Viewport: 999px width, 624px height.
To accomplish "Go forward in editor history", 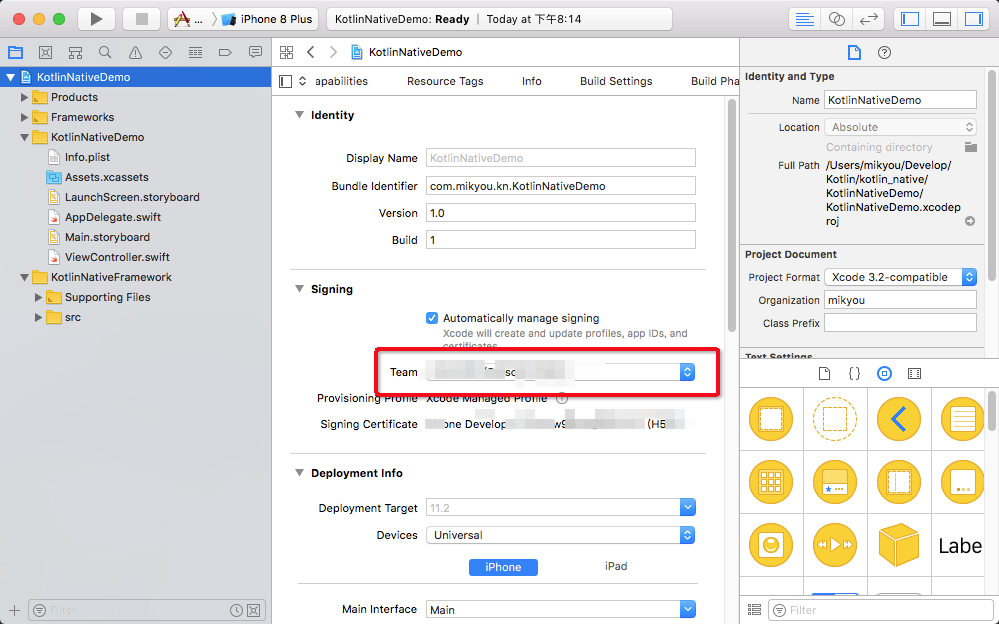I will point(333,52).
